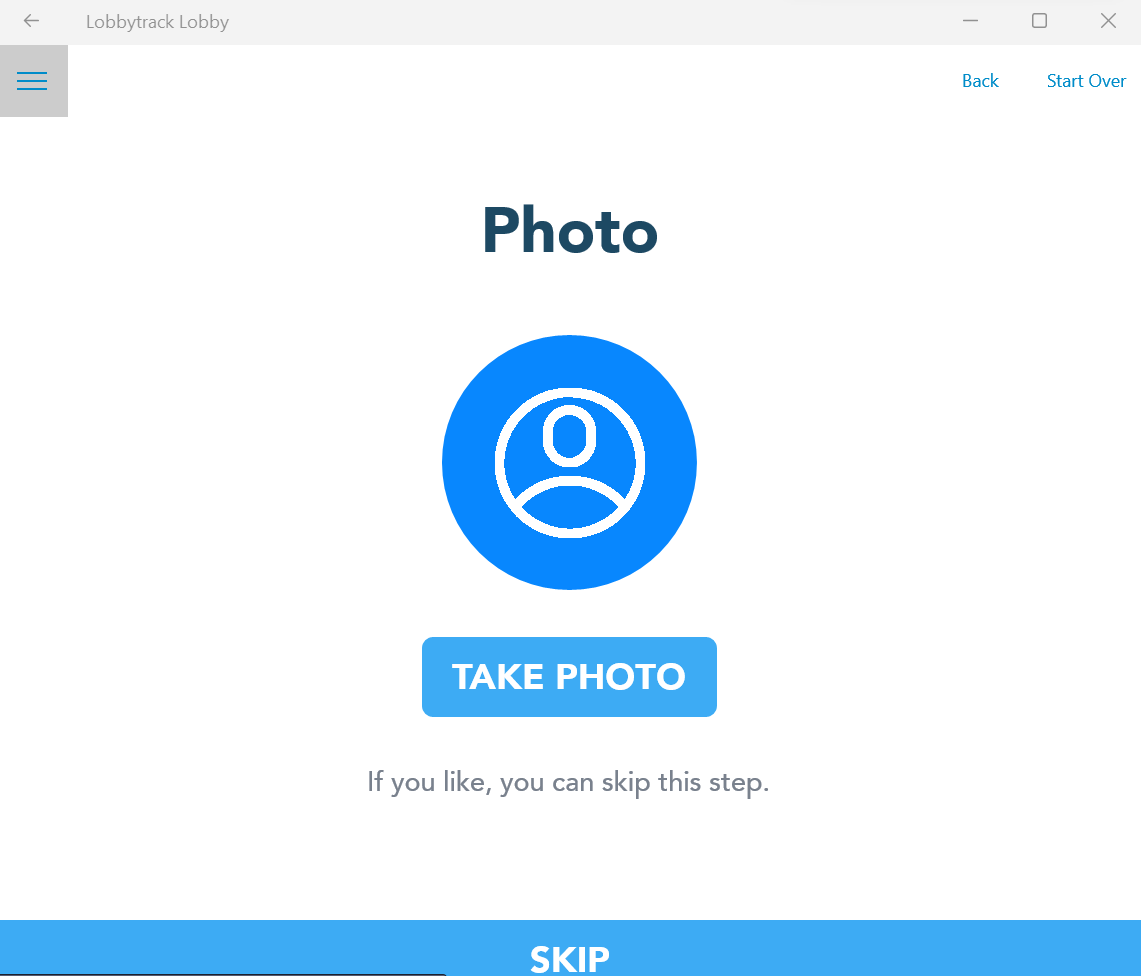
Task: Capture a visitor picture with Take Photo
Action: point(569,677)
